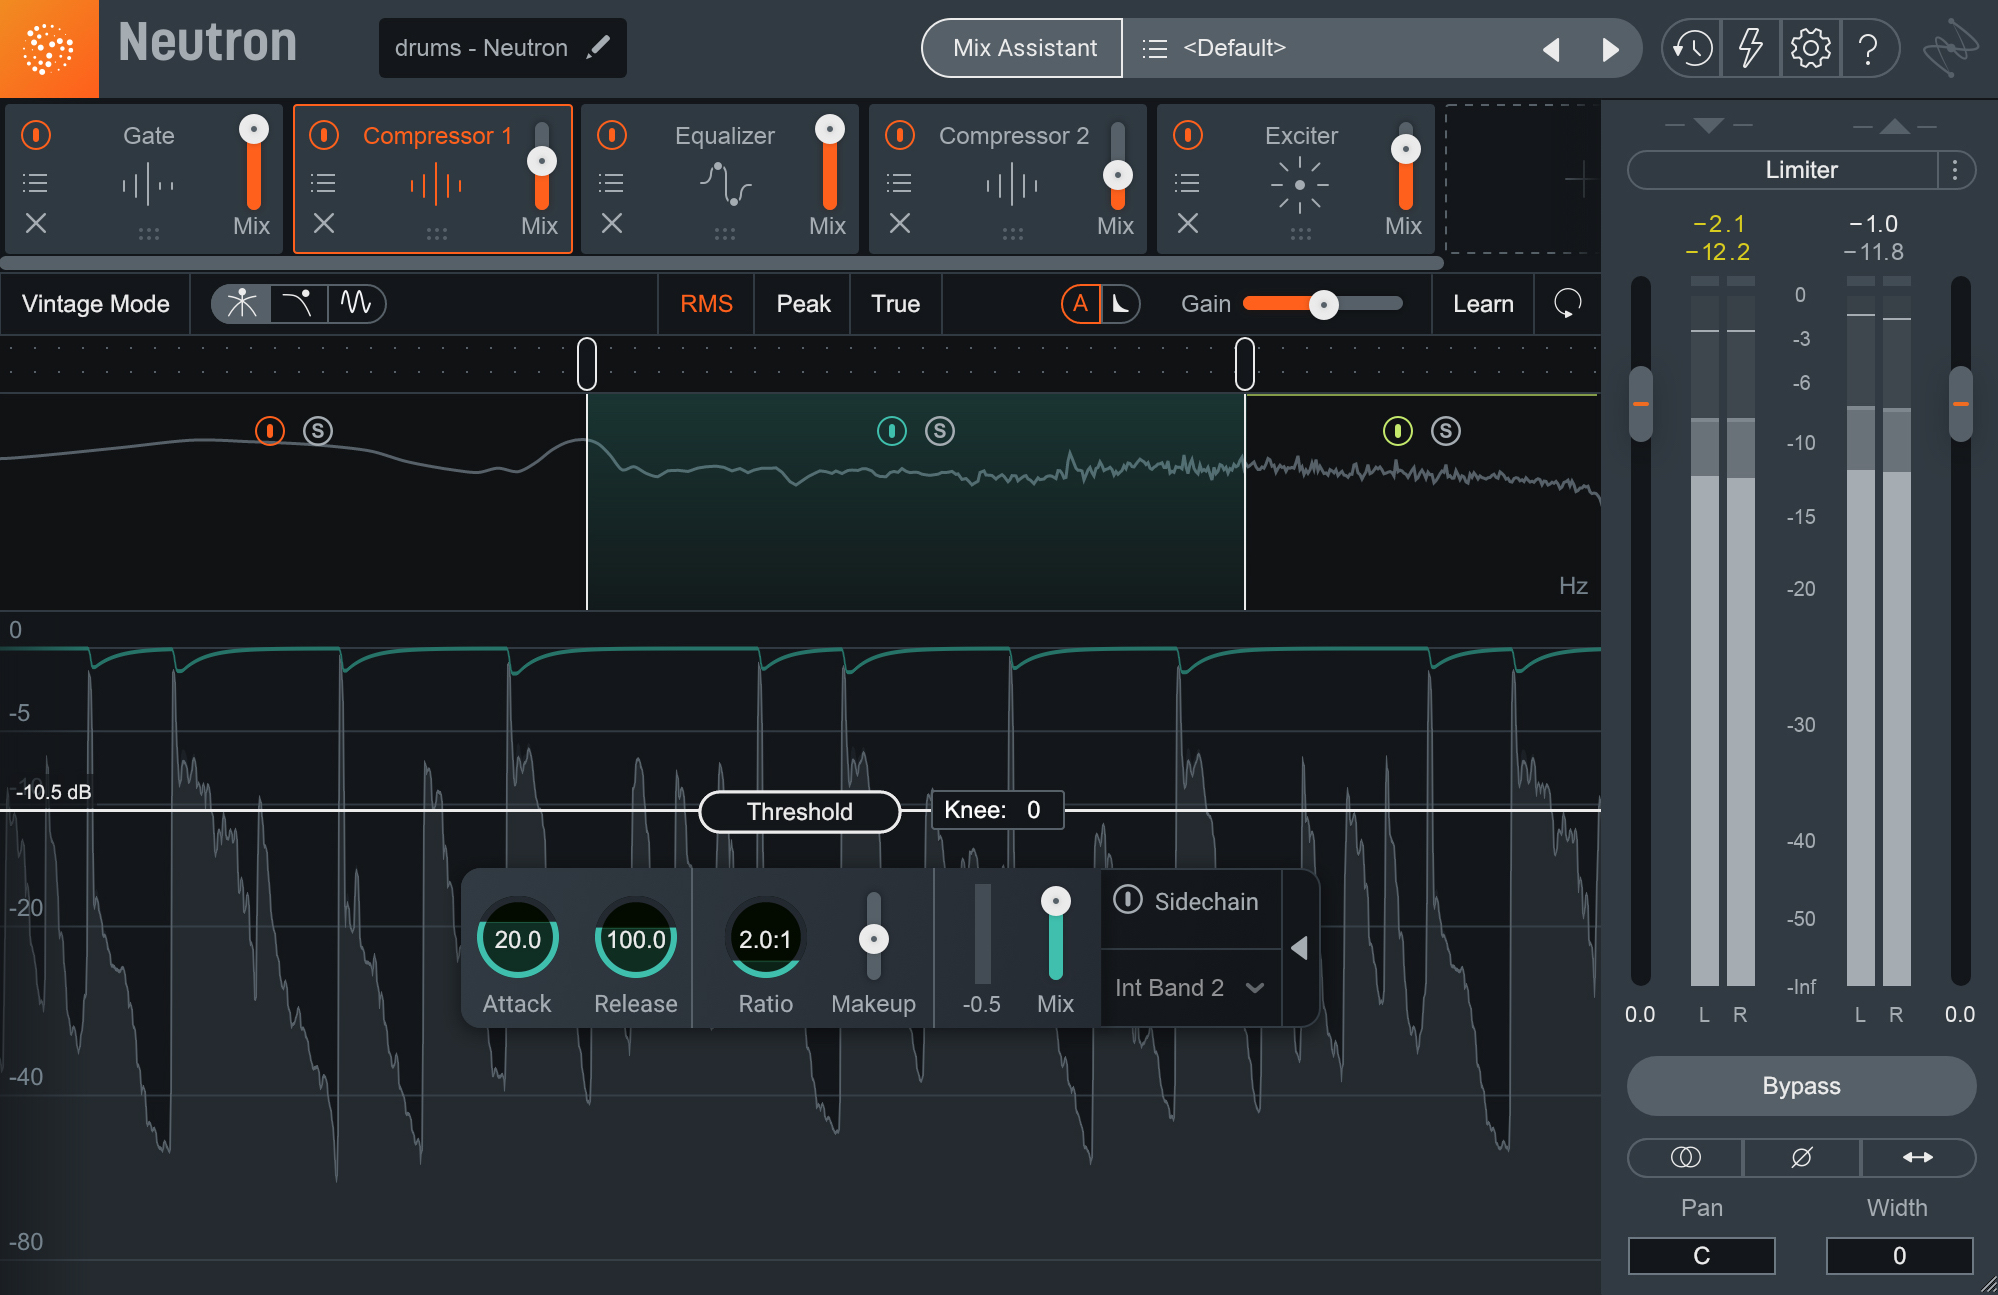The height and width of the screenshot is (1295, 1998).
Task: Toggle Compressor 2 power button
Action: click(900, 135)
